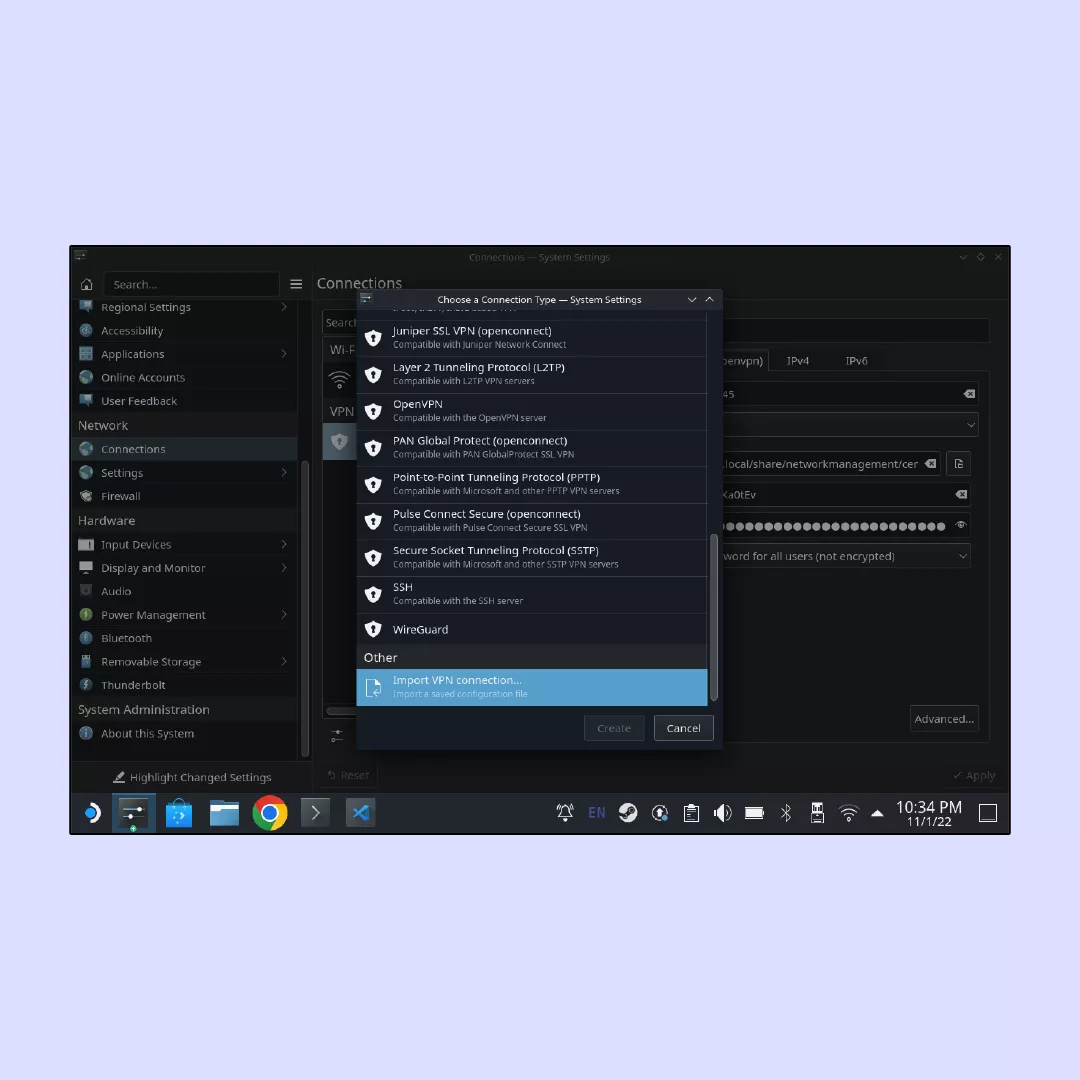Open Klipper clipboard from the system tray
The width and height of the screenshot is (1080, 1080).
point(691,813)
